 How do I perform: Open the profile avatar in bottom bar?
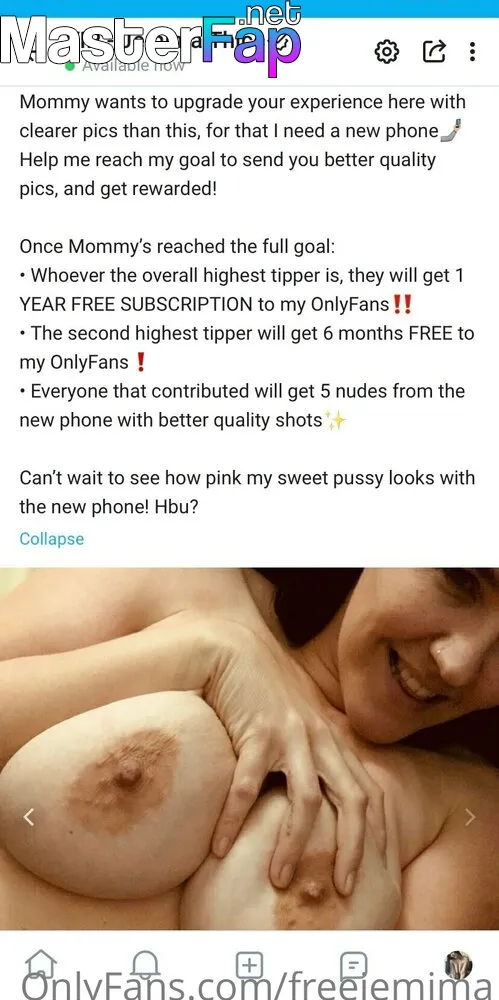coord(458,965)
